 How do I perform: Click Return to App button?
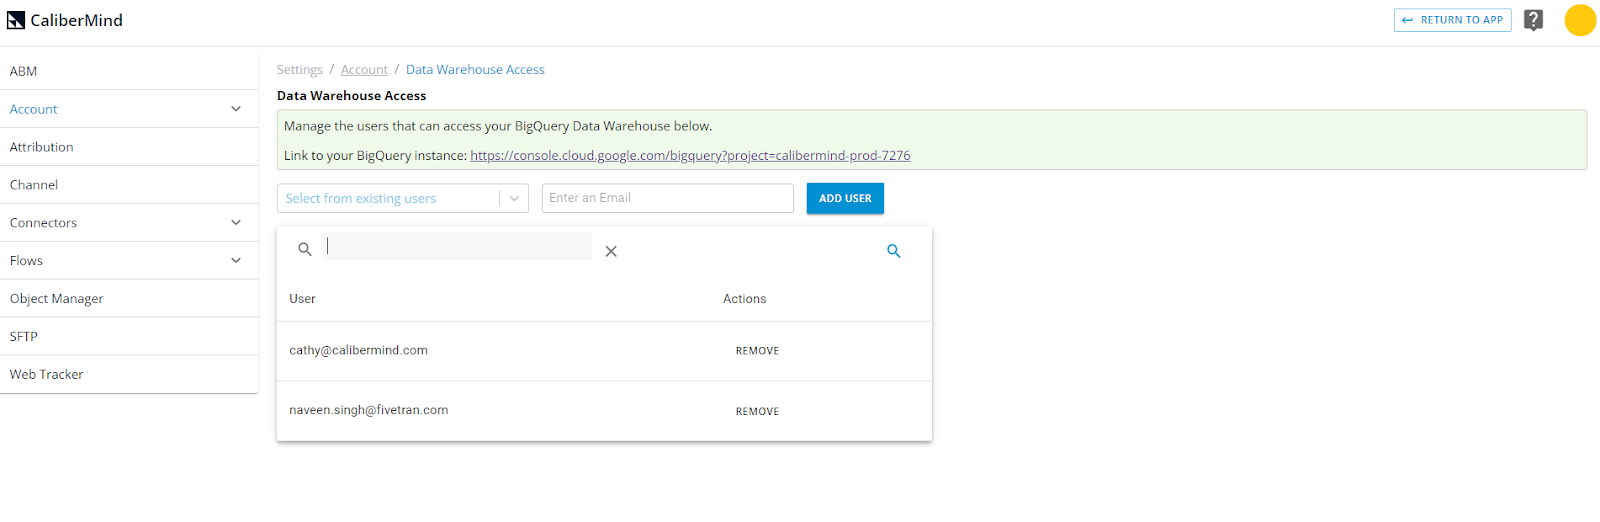[x=1452, y=20]
